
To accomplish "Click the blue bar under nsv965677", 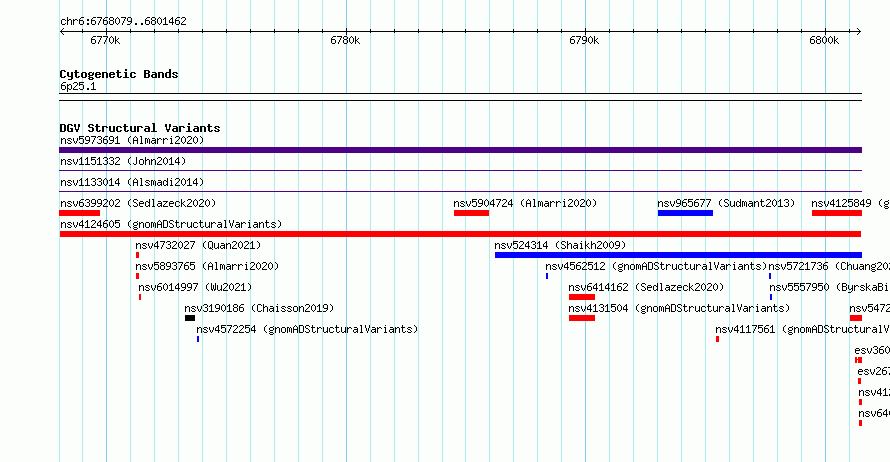I will 685,213.
